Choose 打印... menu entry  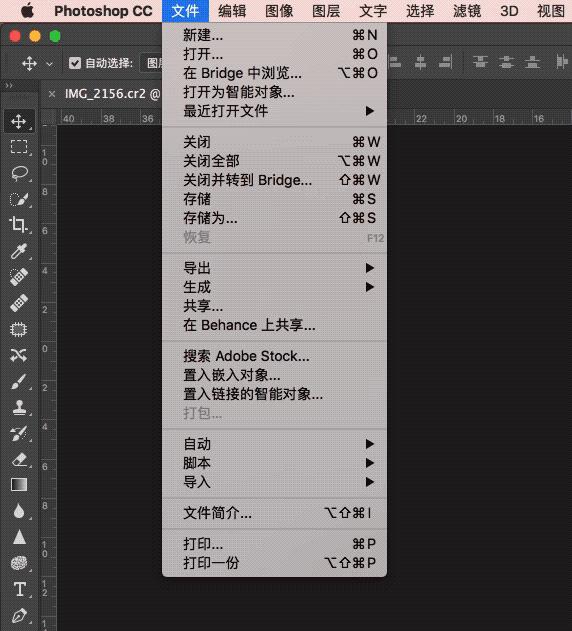(275, 544)
